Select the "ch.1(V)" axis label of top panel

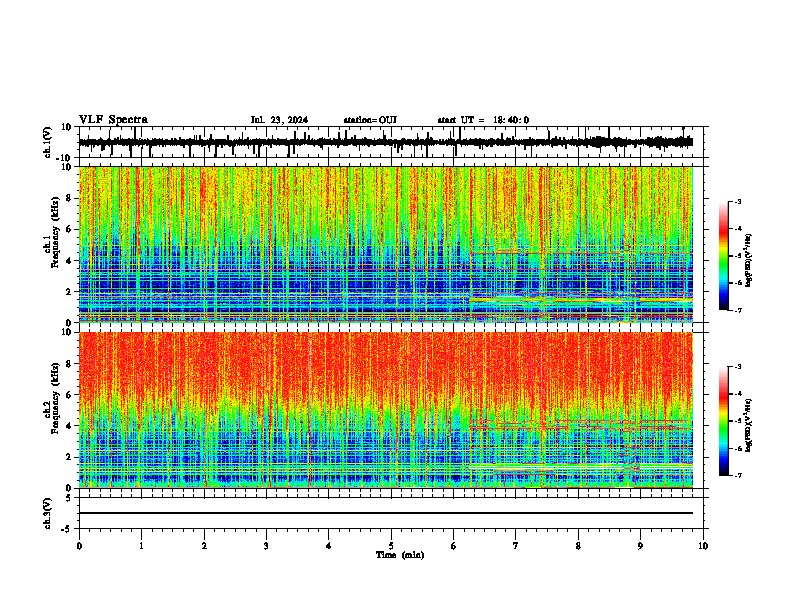(48, 142)
